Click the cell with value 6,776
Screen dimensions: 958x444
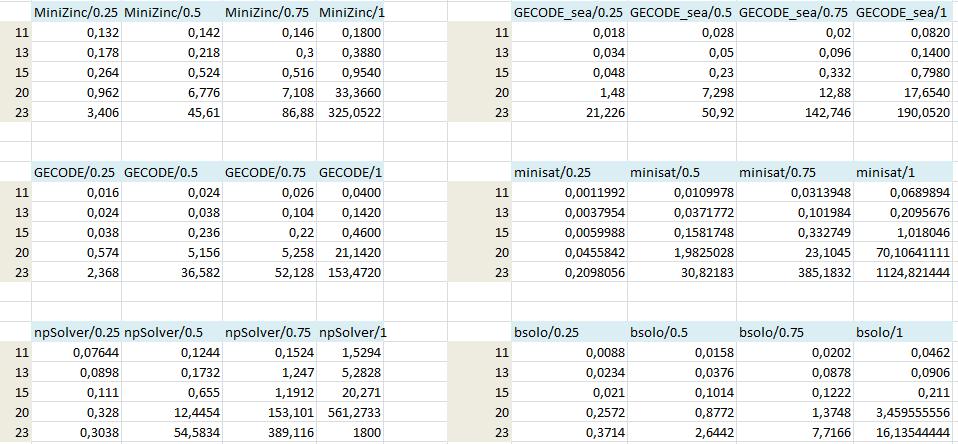coord(172,92)
